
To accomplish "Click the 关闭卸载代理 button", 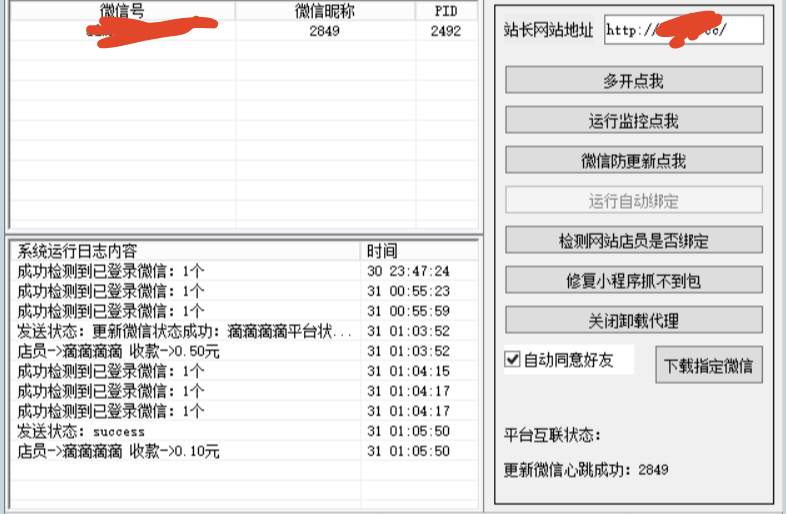I will tap(634, 320).
